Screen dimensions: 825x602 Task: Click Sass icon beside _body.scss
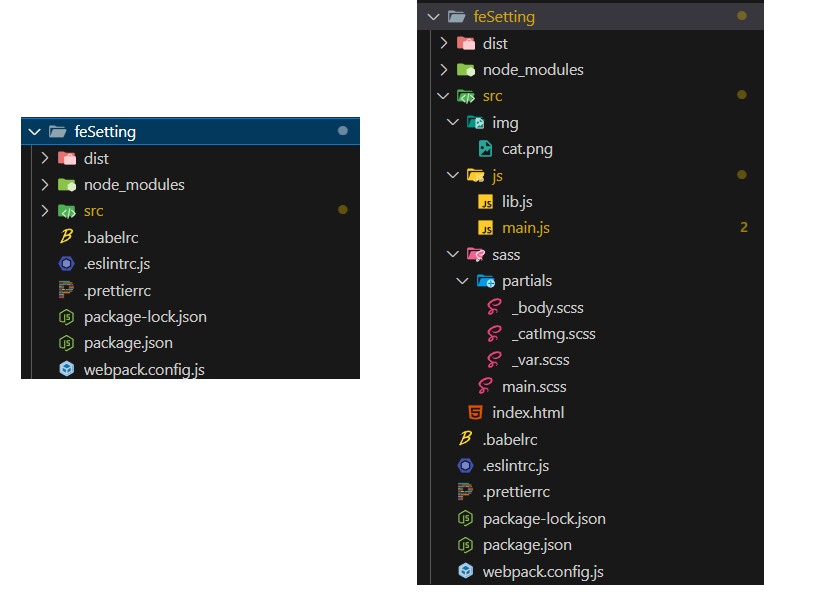pyautogui.click(x=495, y=307)
